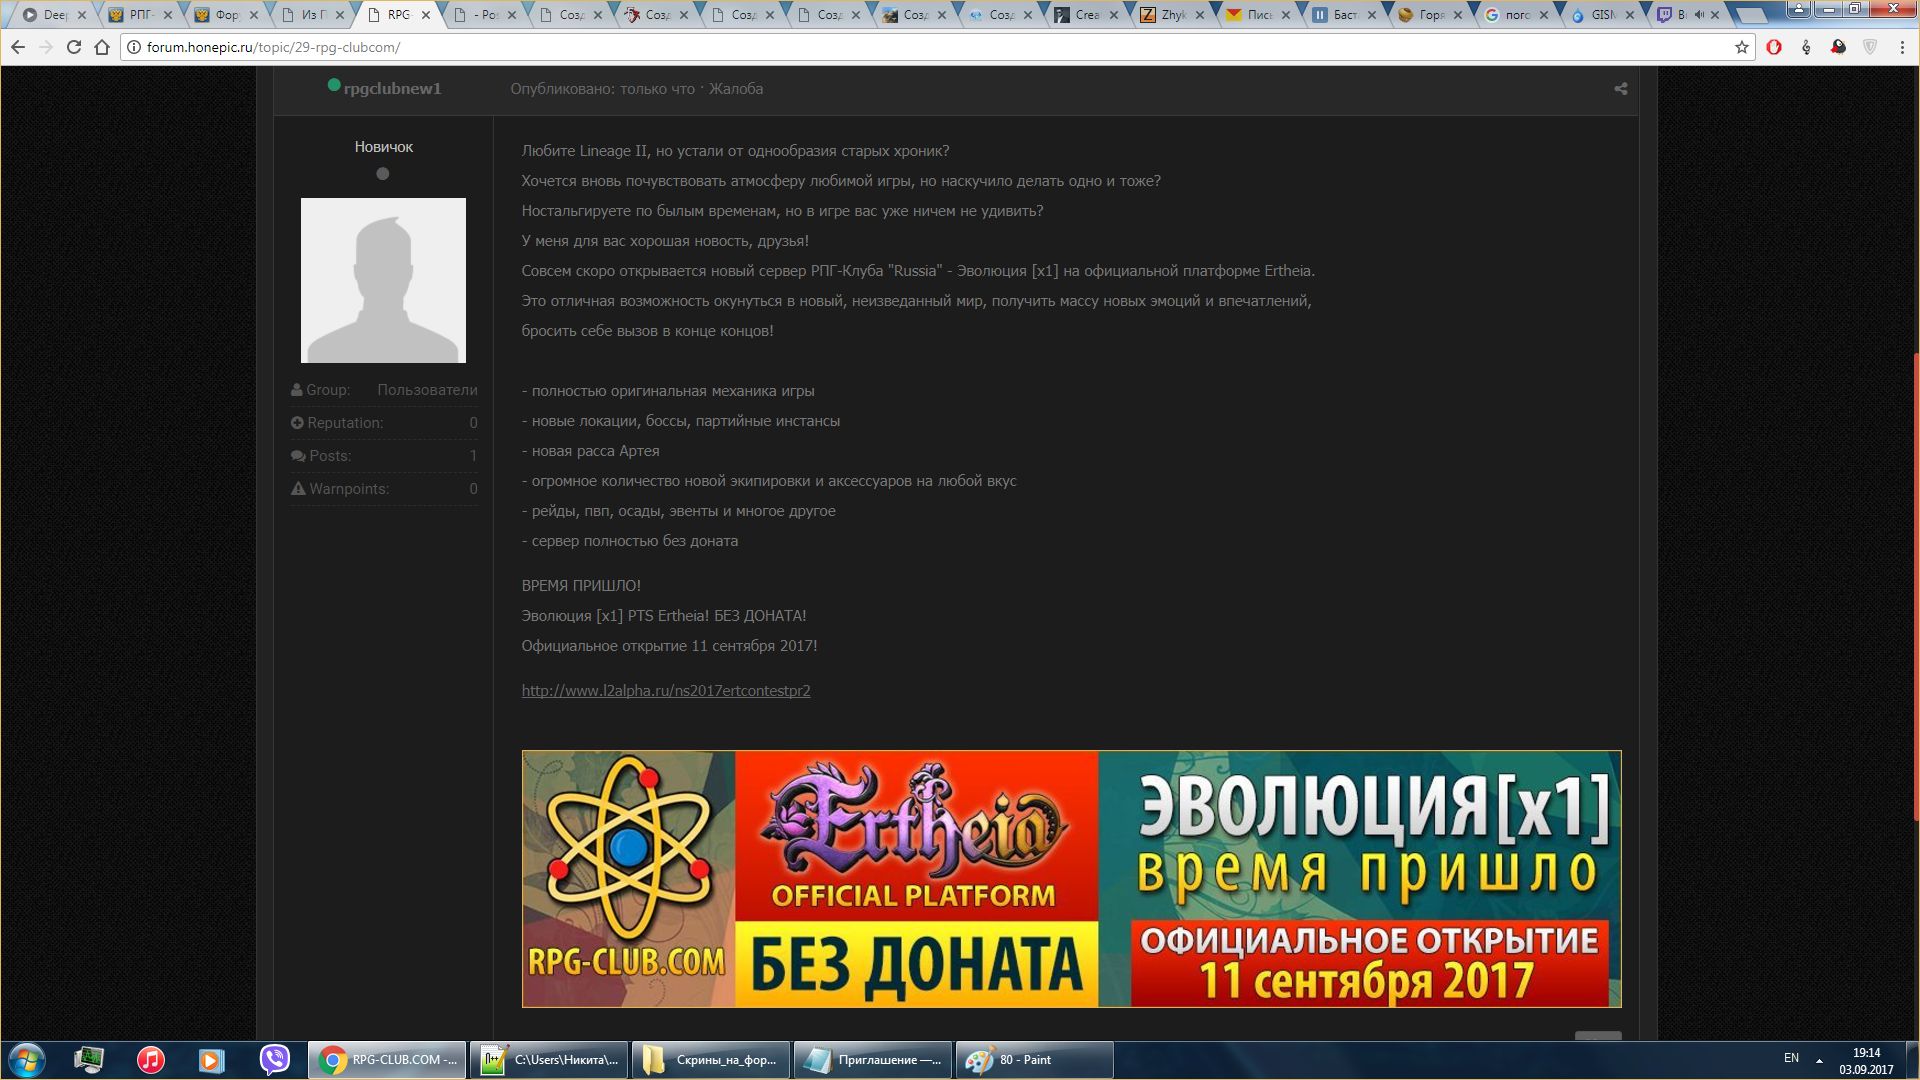Click the default user avatar image
Screen dimensions: 1920x1080
click(x=383, y=280)
